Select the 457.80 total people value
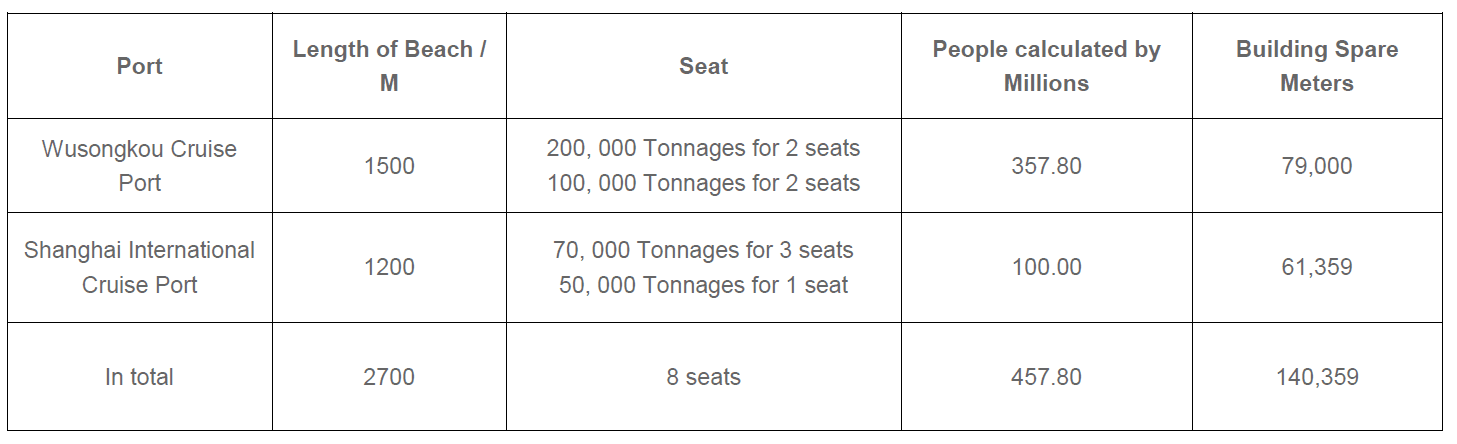Screen dimensions: 1457x444 (x=1046, y=377)
